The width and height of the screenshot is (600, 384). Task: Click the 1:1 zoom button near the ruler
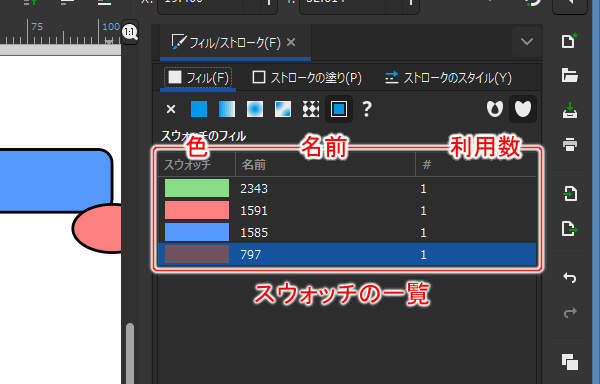[130, 32]
